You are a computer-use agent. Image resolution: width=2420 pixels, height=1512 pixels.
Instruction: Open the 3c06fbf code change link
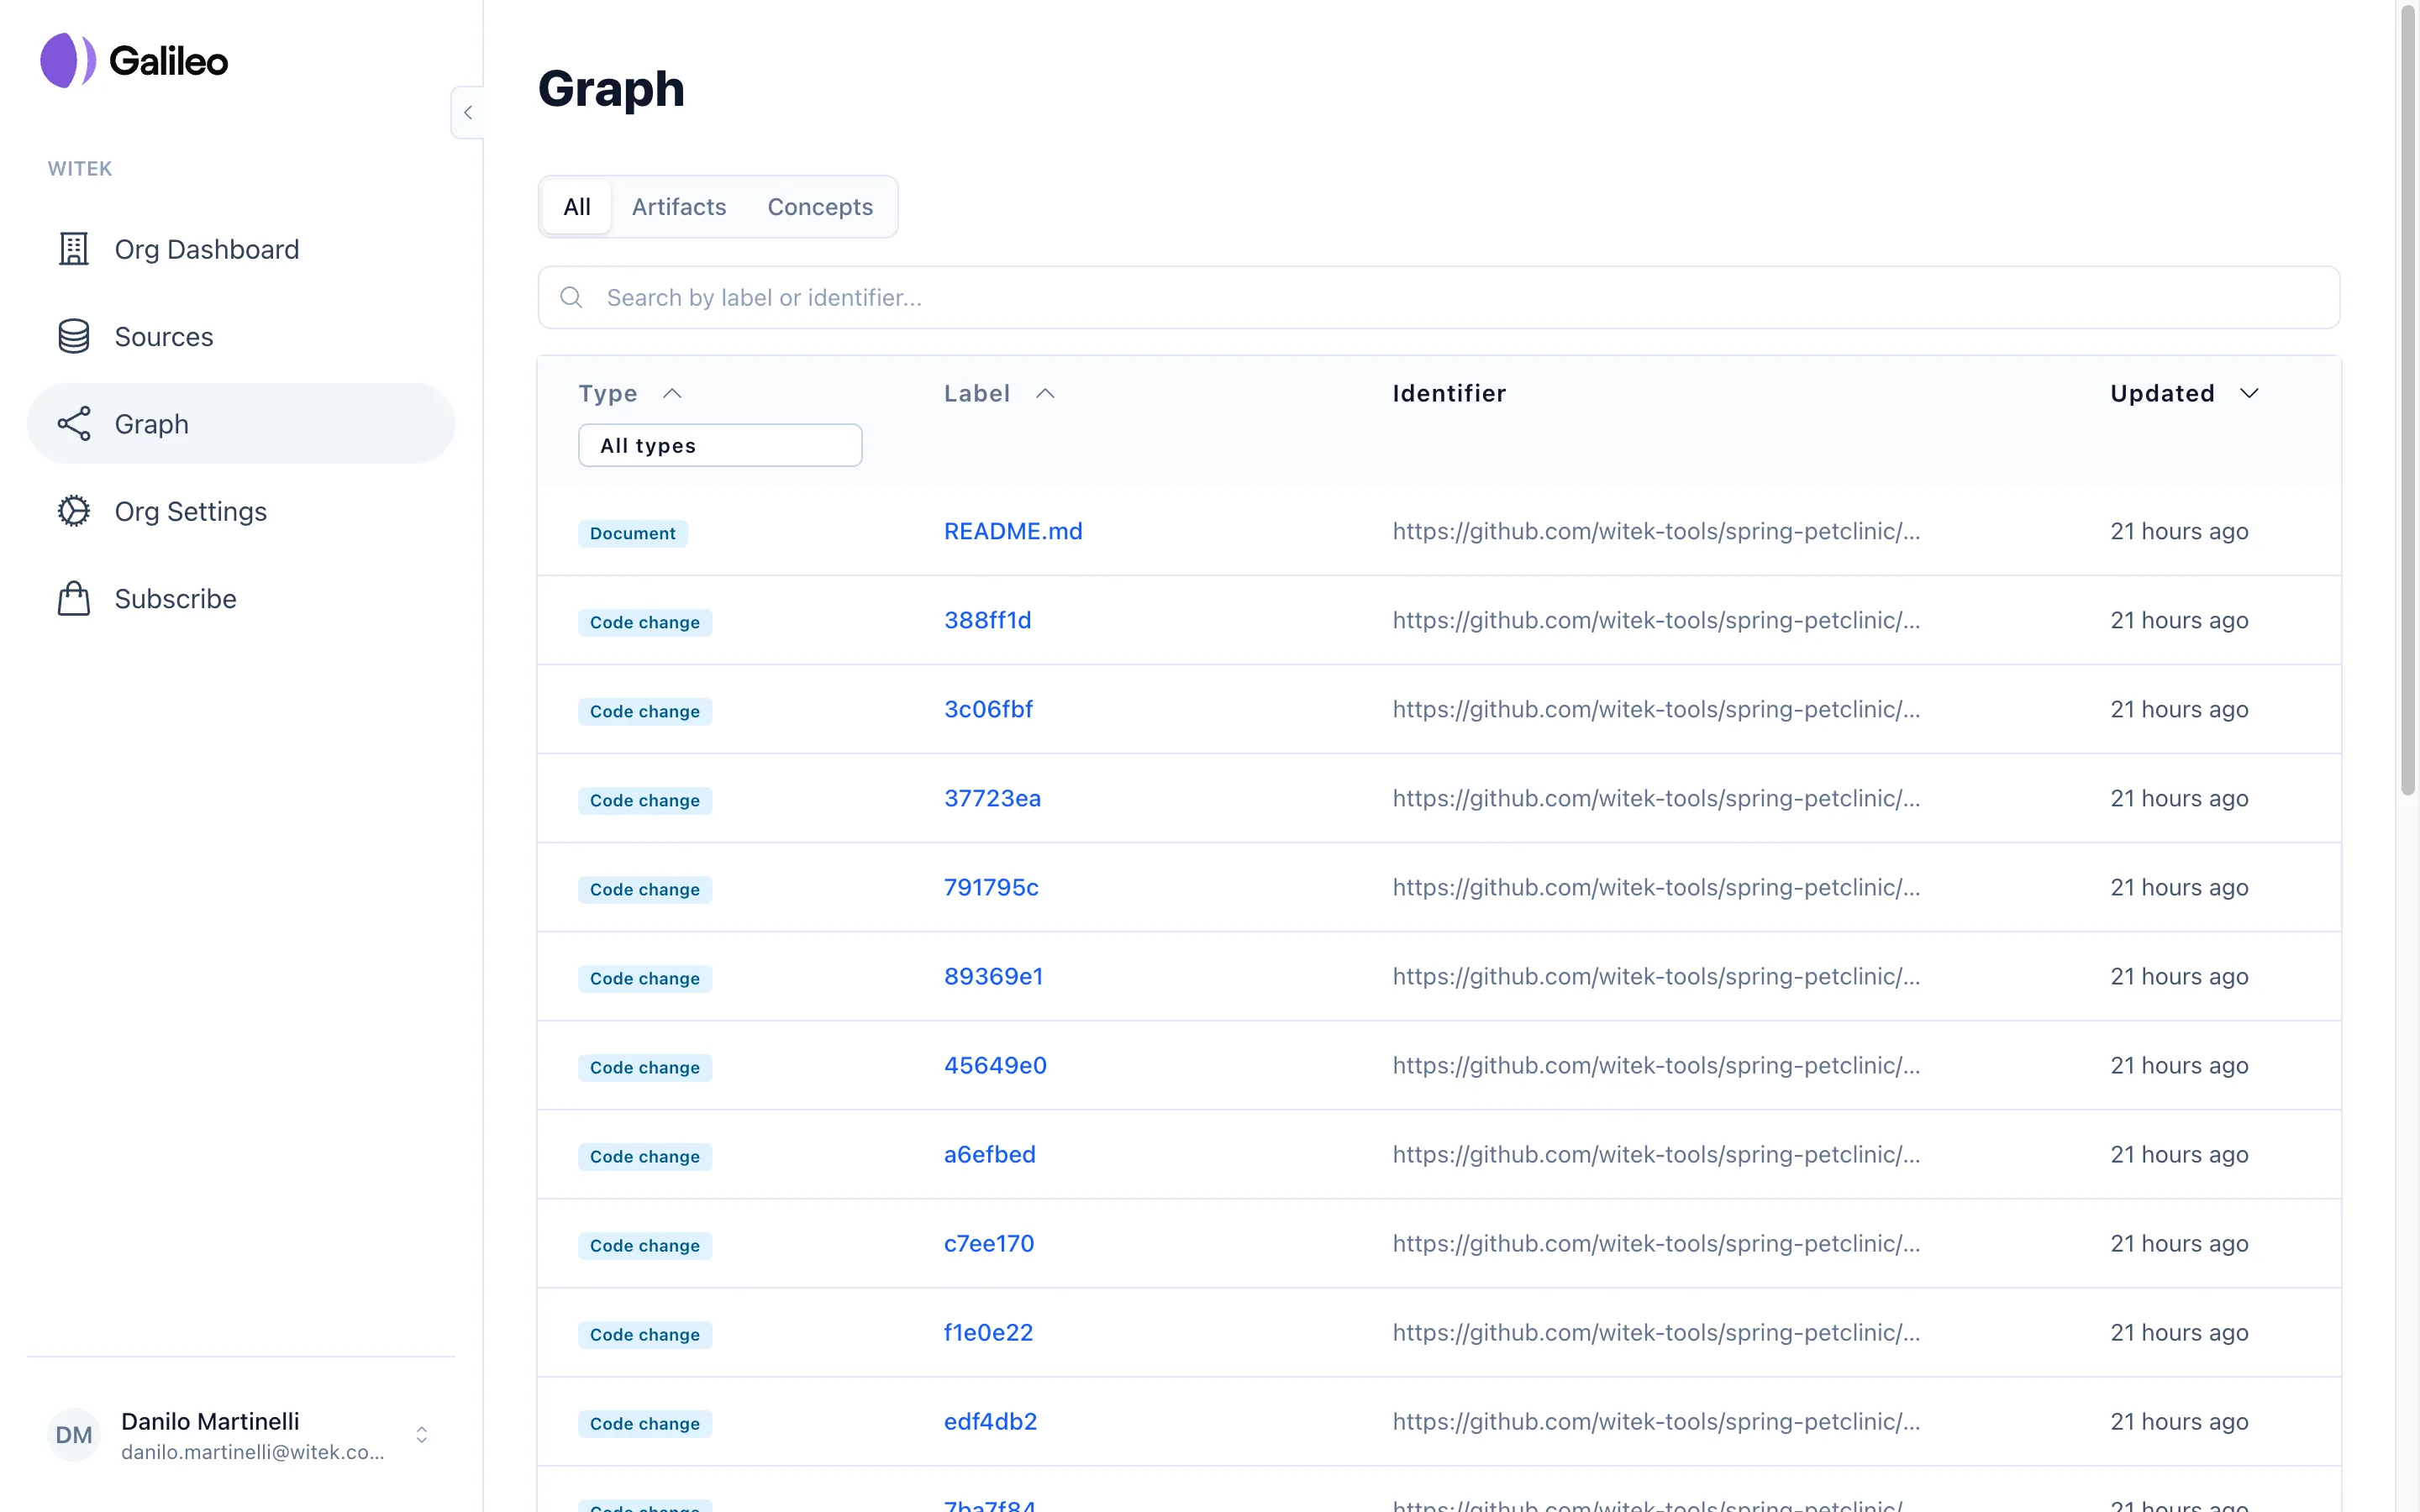click(988, 709)
